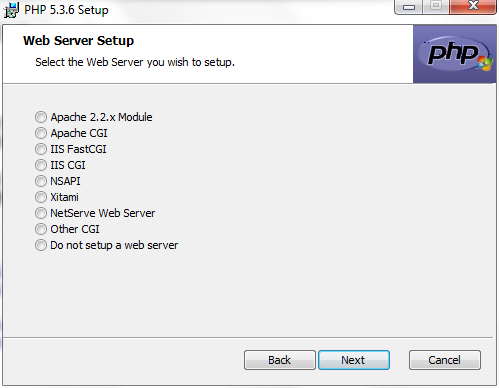The width and height of the screenshot is (499, 388).
Task: Go Back to the previous setup page
Action: coord(280,360)
